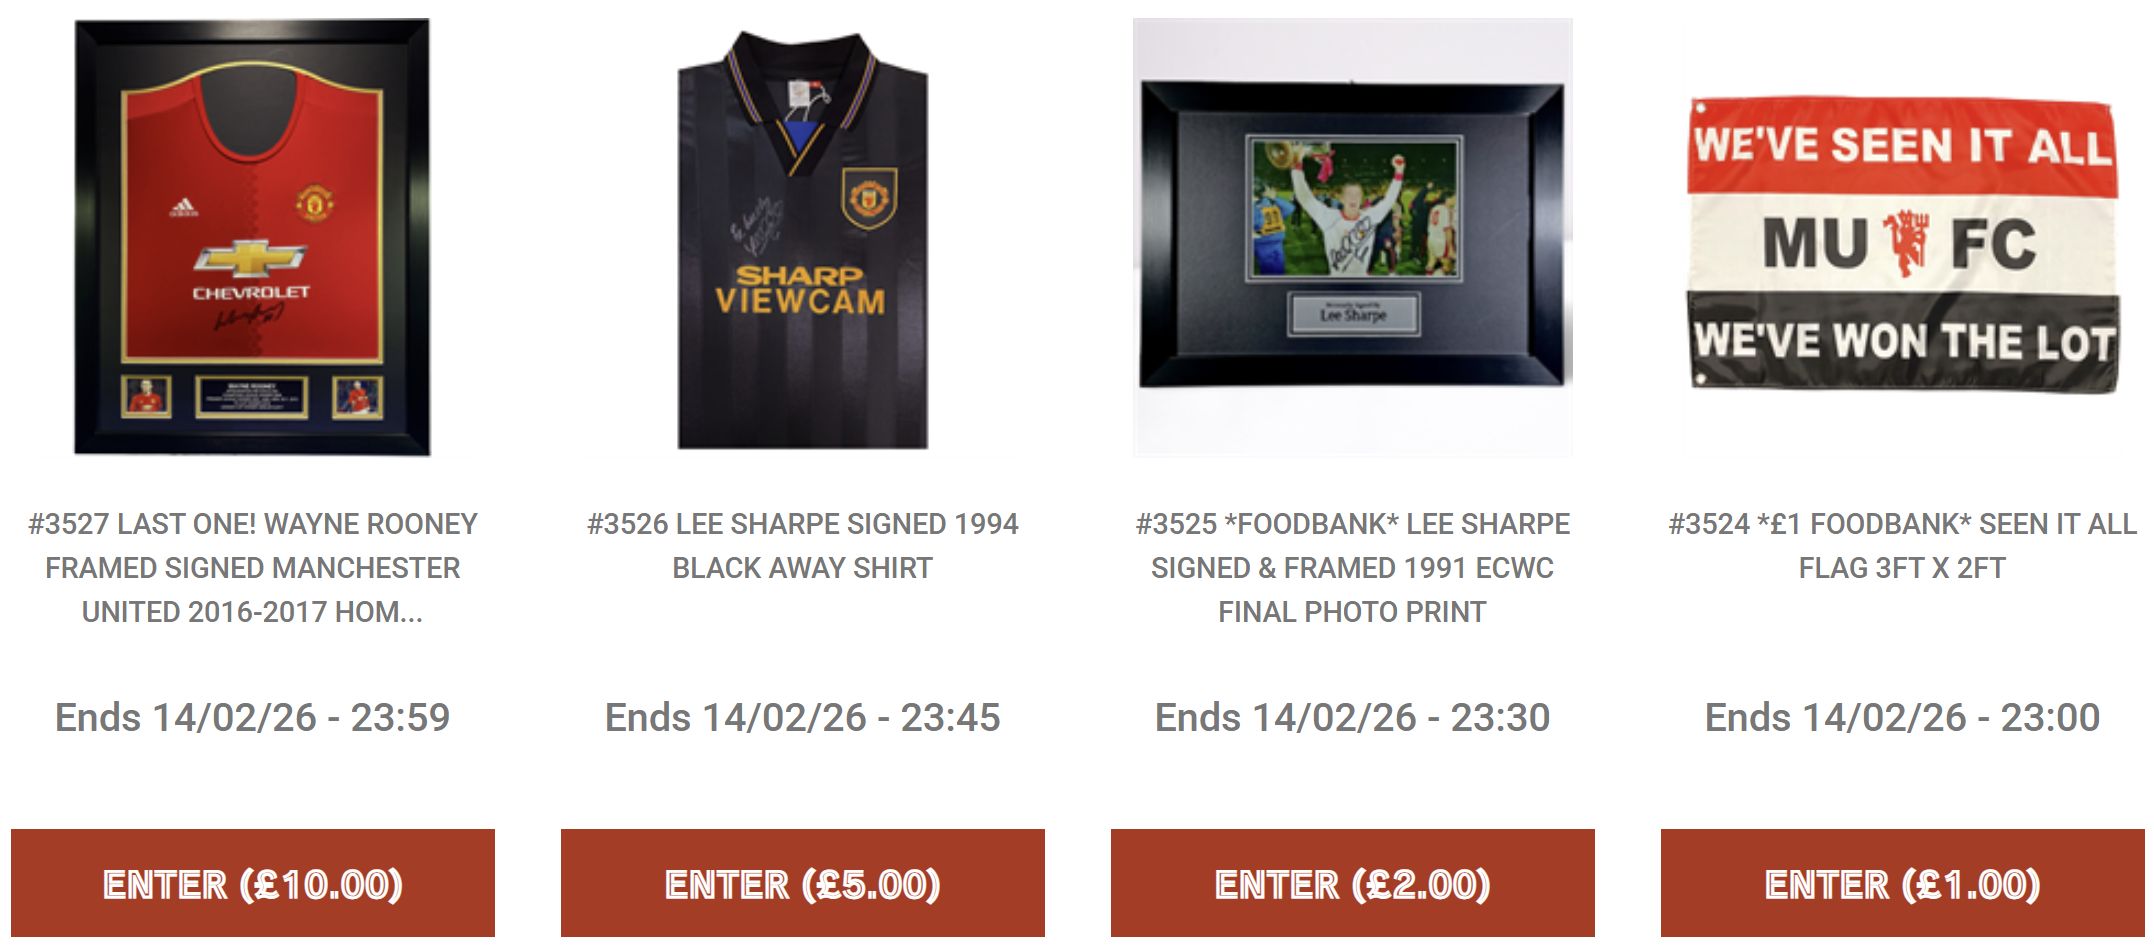The image size is (2154, 951).
Task: Click the #3527 Wayne Rooney framed shirt title
Action: pos(252,567)
